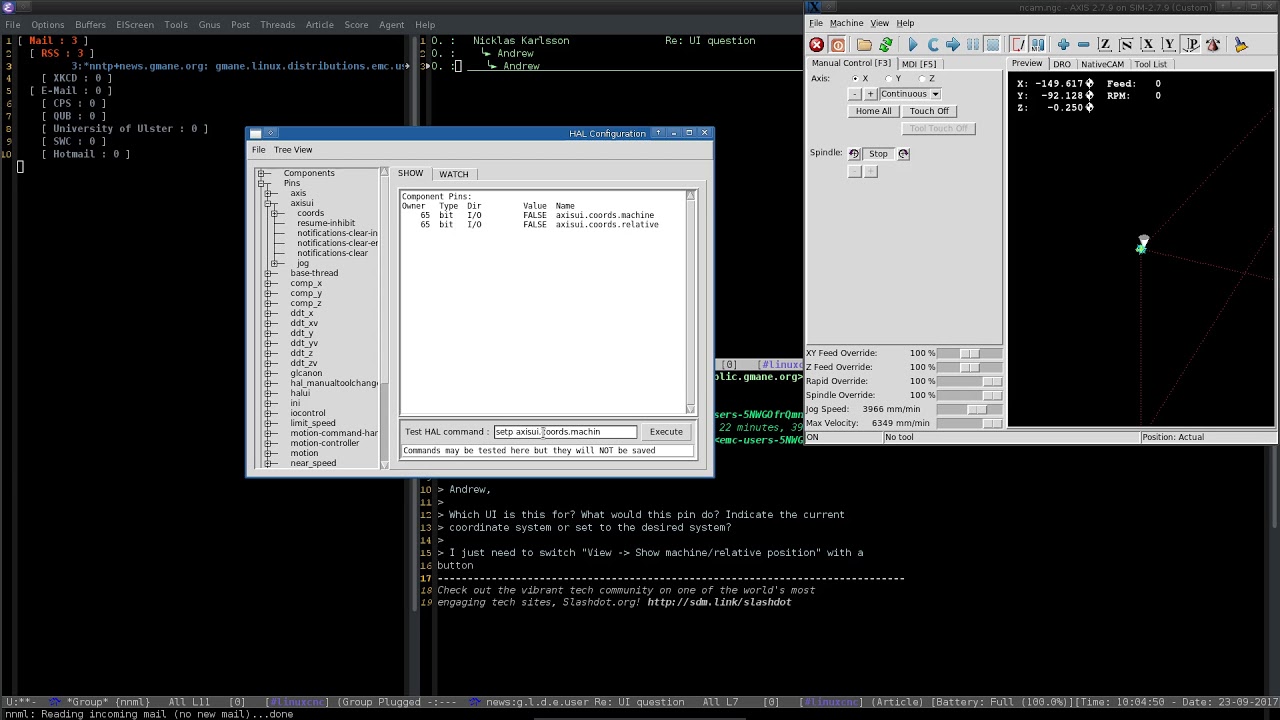The image size is (1280, 720).
Task: Pause program with the pause bars icon
Action: [x=973, y=45]
